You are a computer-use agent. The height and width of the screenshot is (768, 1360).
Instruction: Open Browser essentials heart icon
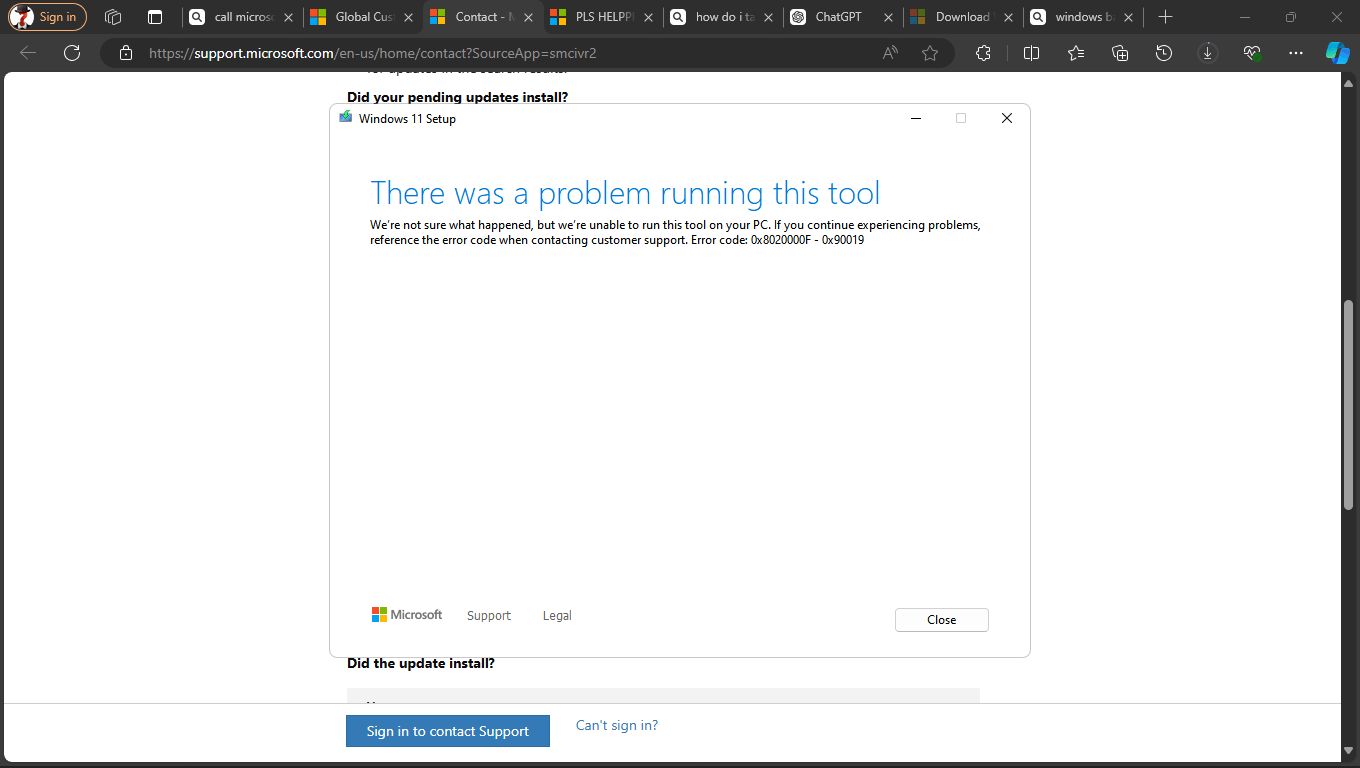(1252, 53)
